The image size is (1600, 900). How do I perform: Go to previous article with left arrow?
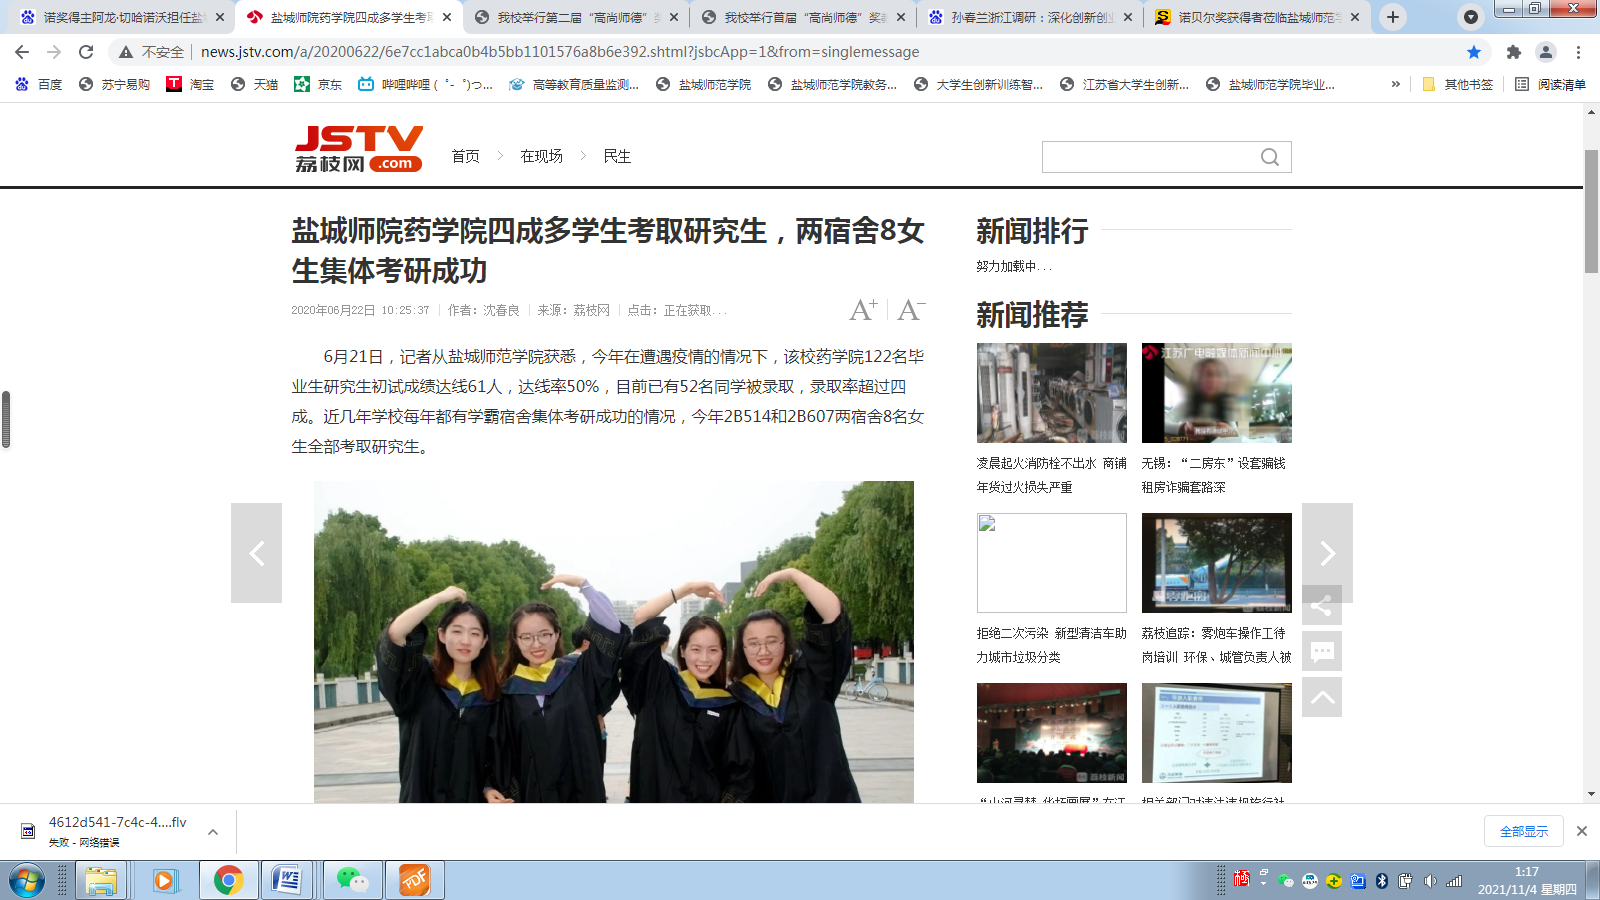256,553
